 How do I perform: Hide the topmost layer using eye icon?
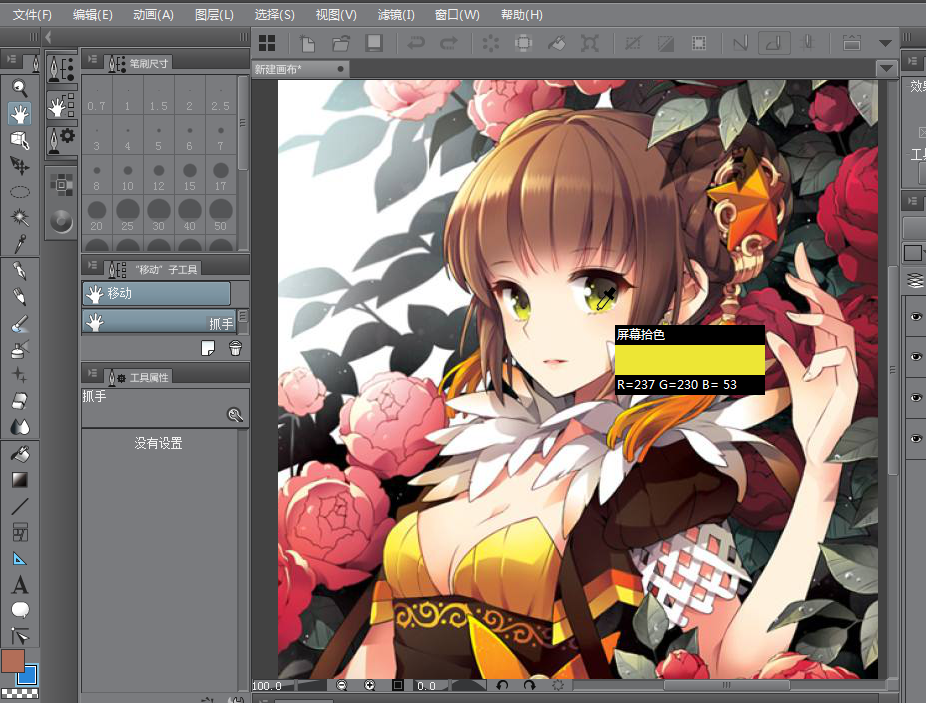tap(915, 317)
